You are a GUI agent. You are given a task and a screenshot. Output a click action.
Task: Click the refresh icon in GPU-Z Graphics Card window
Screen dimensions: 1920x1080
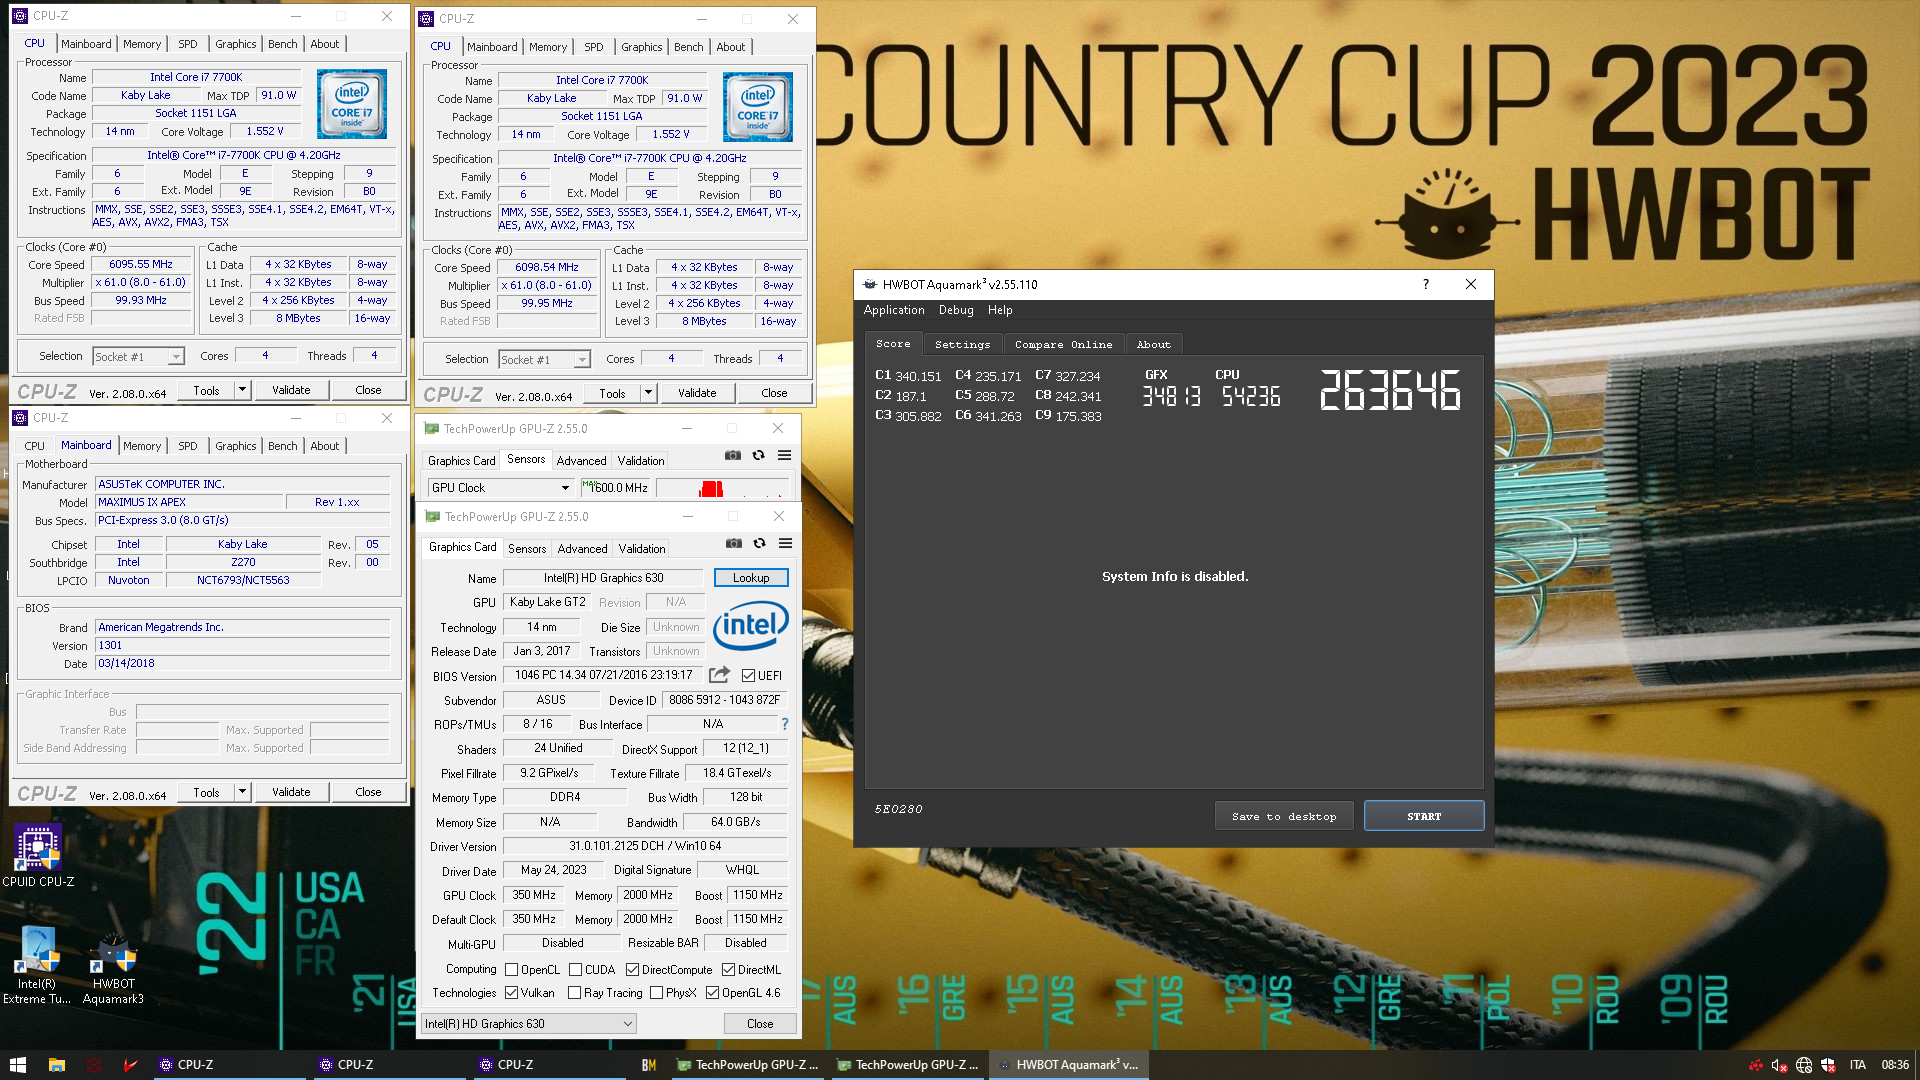(x=760, y=543)
